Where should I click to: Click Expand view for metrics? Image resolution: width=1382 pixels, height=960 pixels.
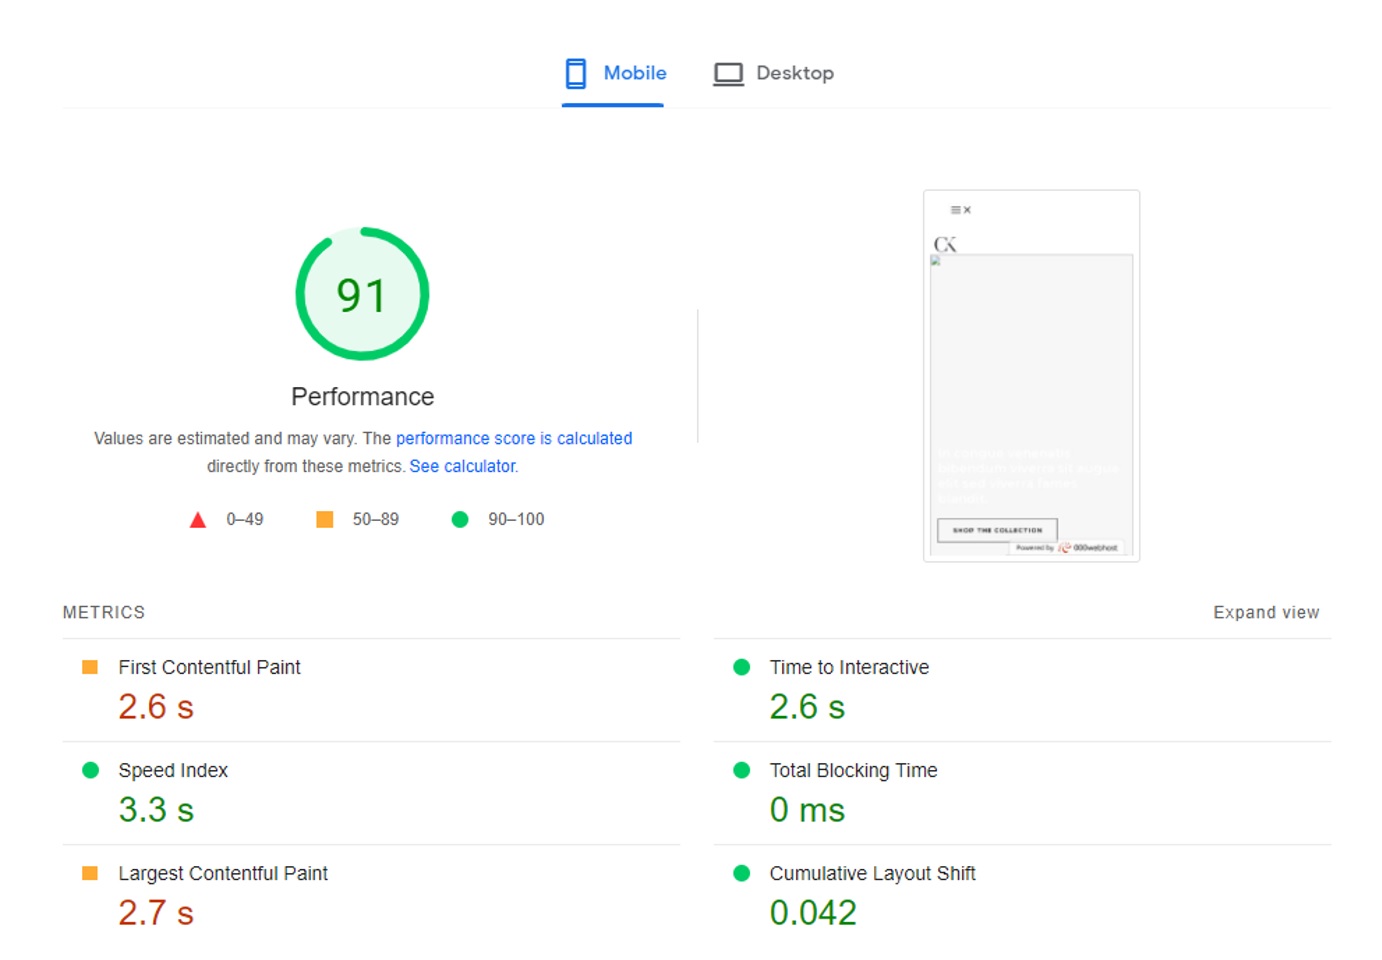click(x=1266, y=612)
